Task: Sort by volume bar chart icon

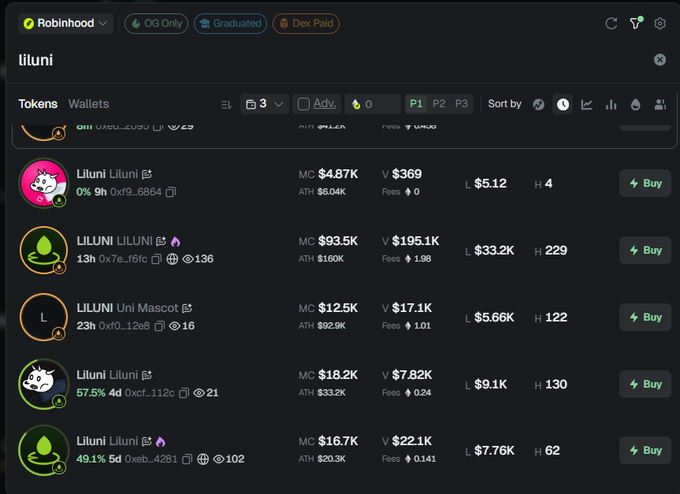Action: pos(611,105)
